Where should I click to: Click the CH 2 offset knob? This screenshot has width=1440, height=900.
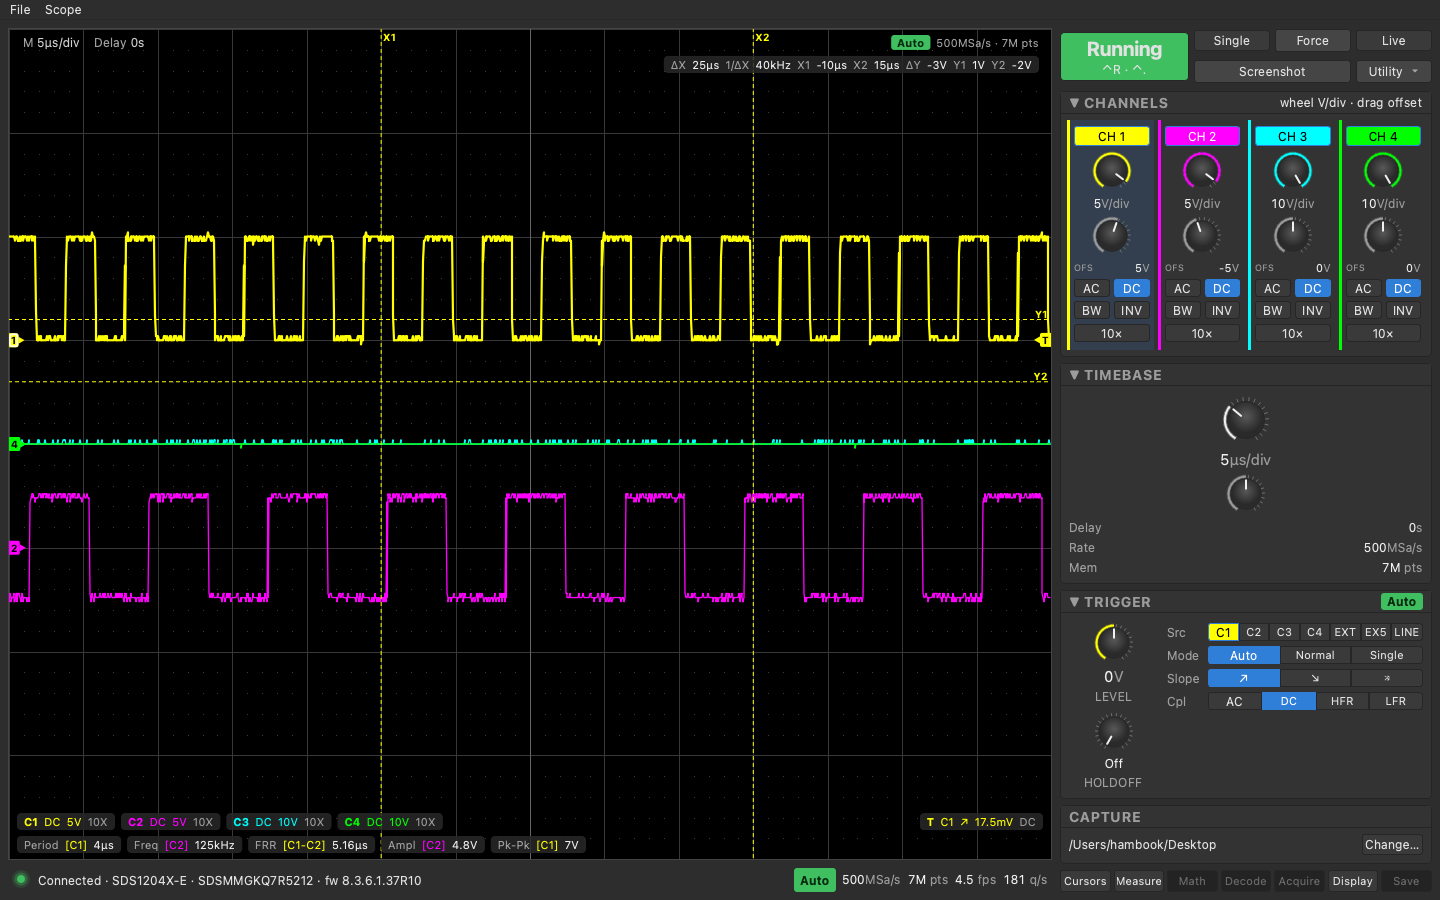tap(1202, 236)
